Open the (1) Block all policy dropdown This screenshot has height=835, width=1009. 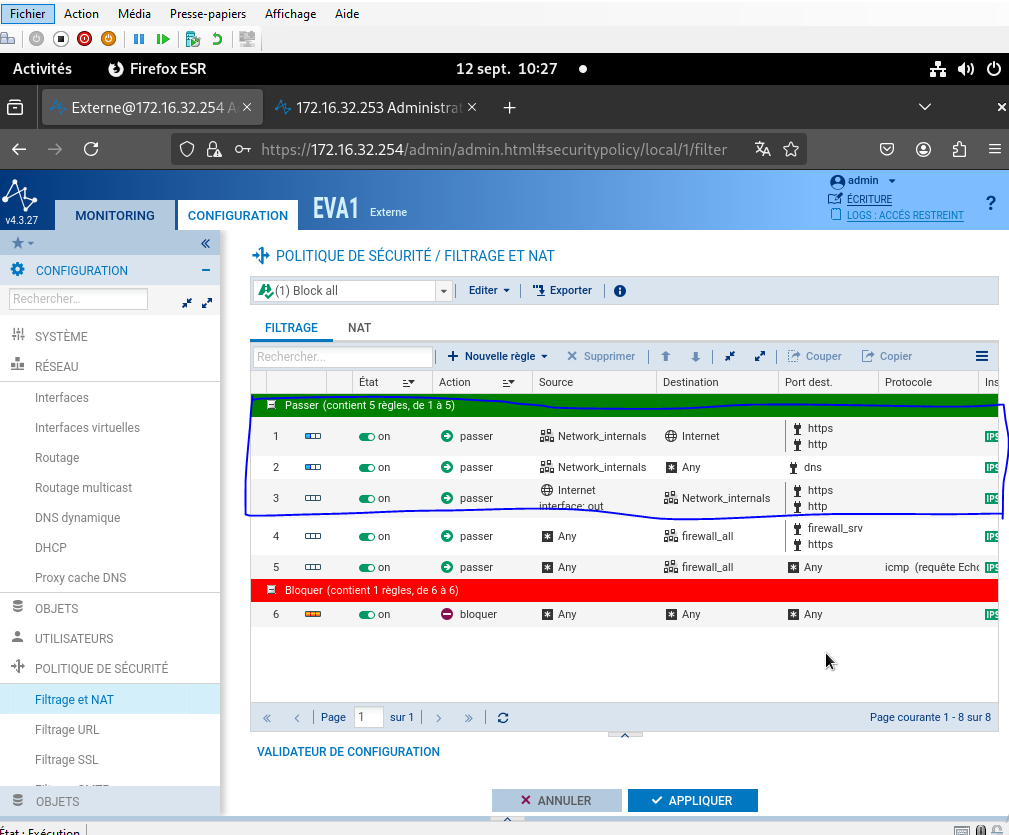[444, 291]
